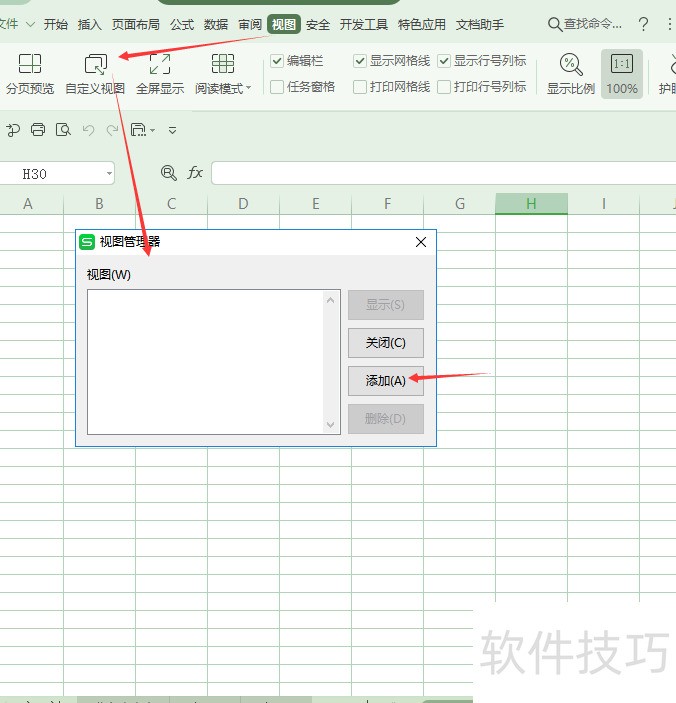This screenshot has width=676, height=703.
Task: Toggle show gridlines (显示网格线) checkbox
Action: point(360,61)
